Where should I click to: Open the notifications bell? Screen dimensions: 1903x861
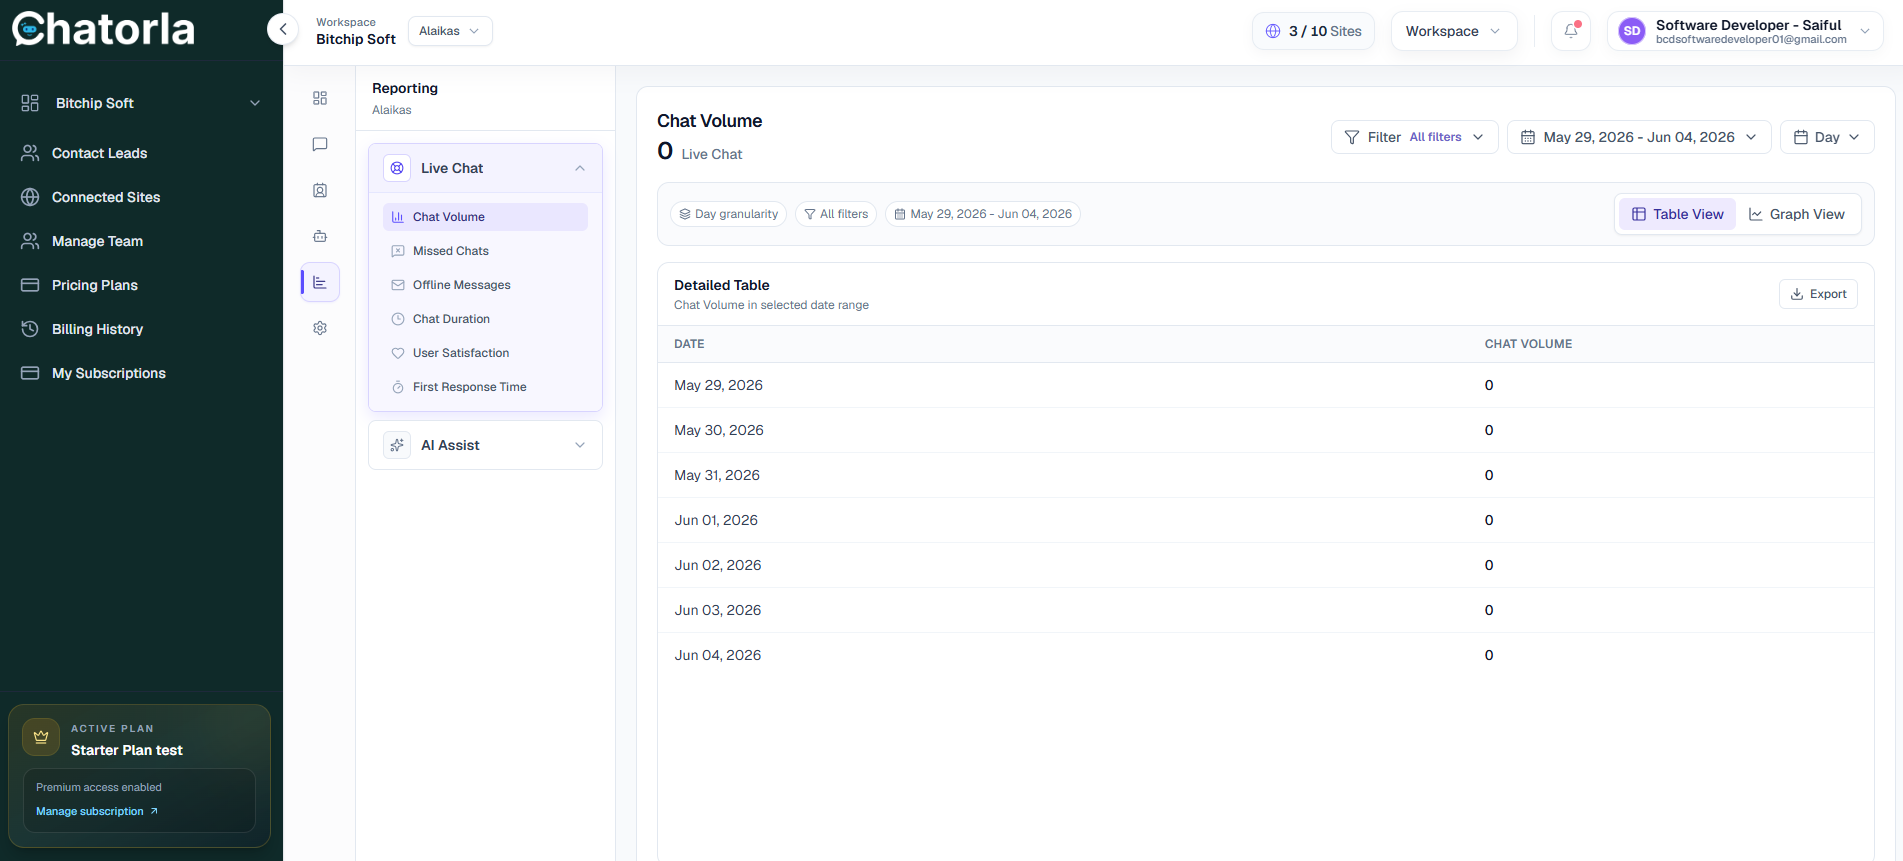pyautogui.click(x=1571, y=31)
